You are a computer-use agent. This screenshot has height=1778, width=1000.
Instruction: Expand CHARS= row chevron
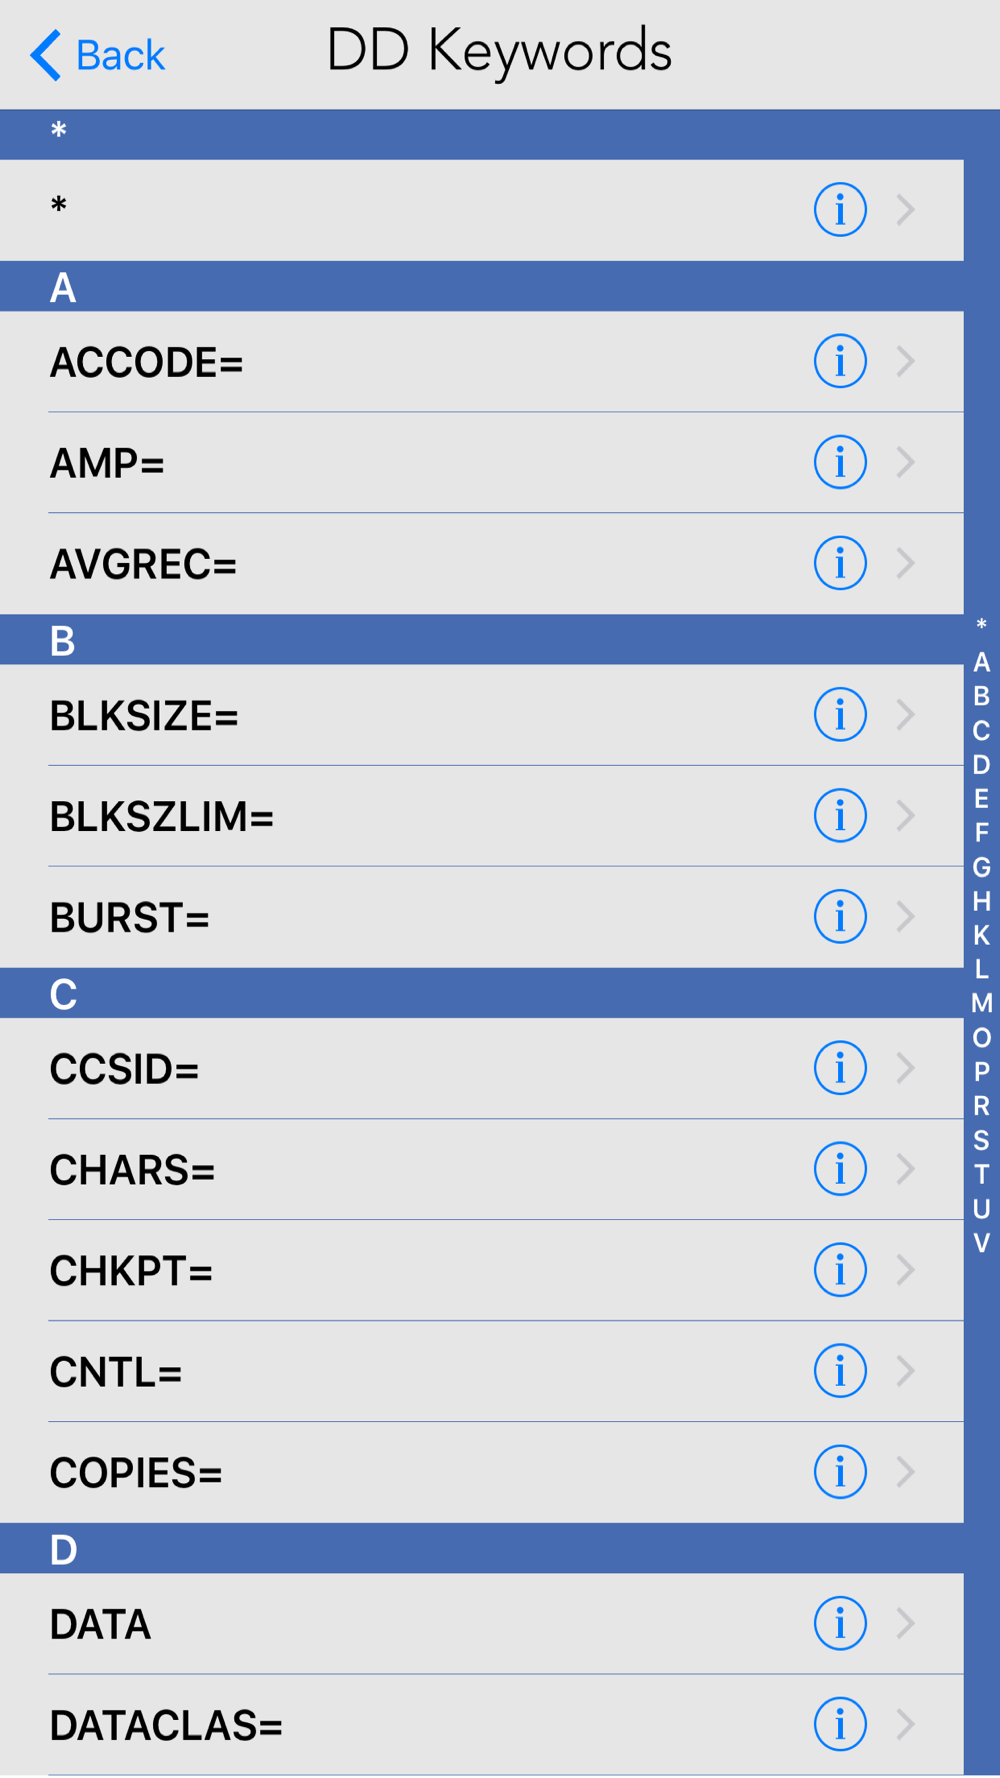(906, 1169)
